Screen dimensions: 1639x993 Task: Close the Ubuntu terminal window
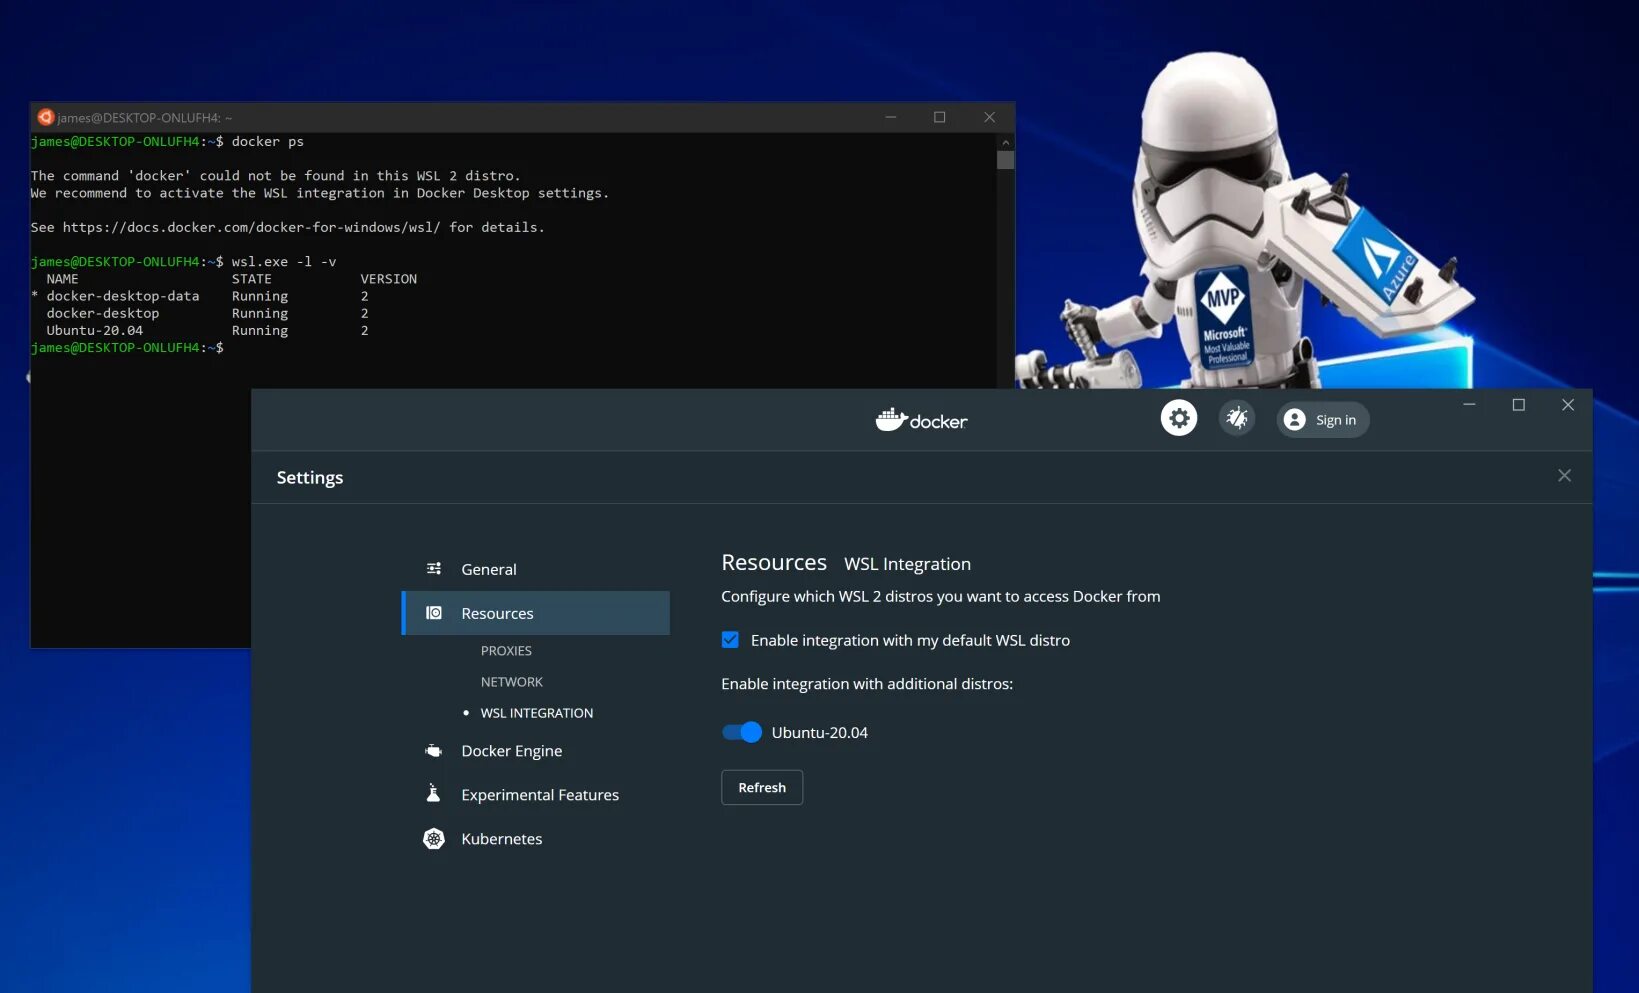click(989, 117)
